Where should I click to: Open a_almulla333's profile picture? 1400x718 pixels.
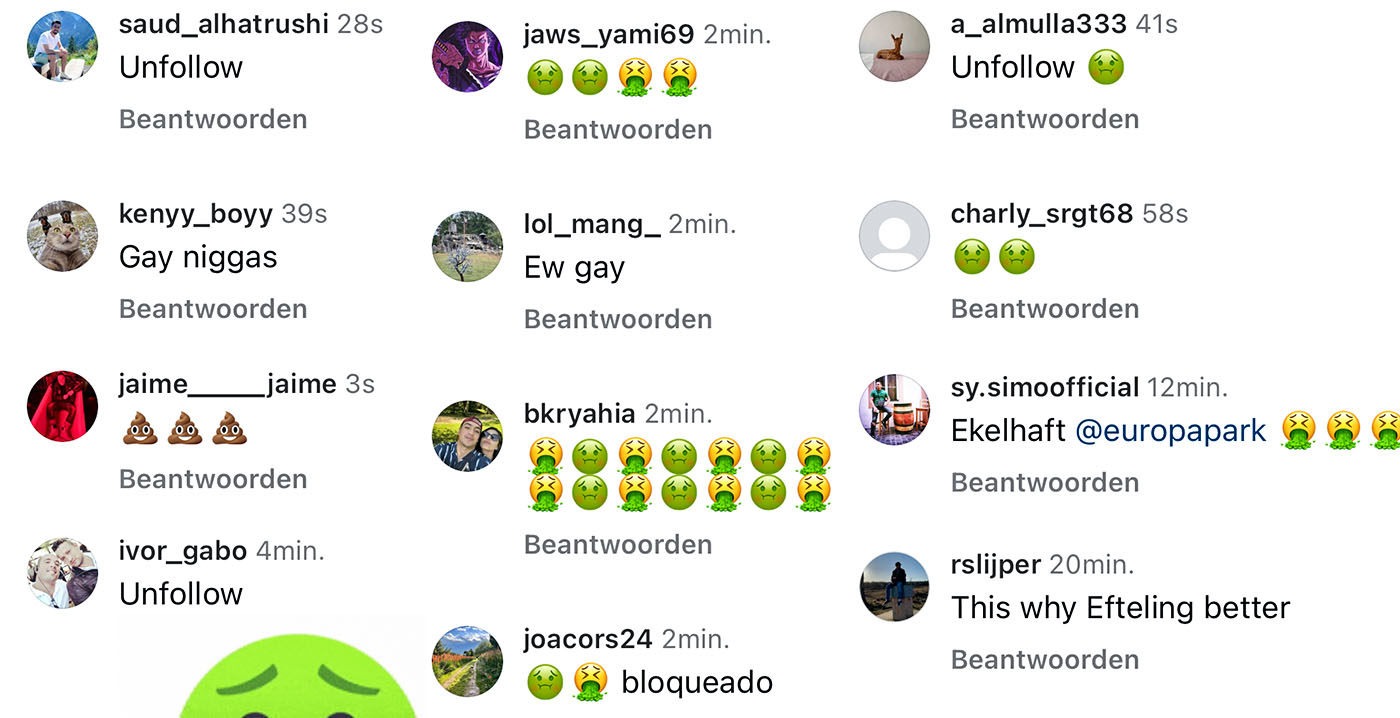(895, 46)
